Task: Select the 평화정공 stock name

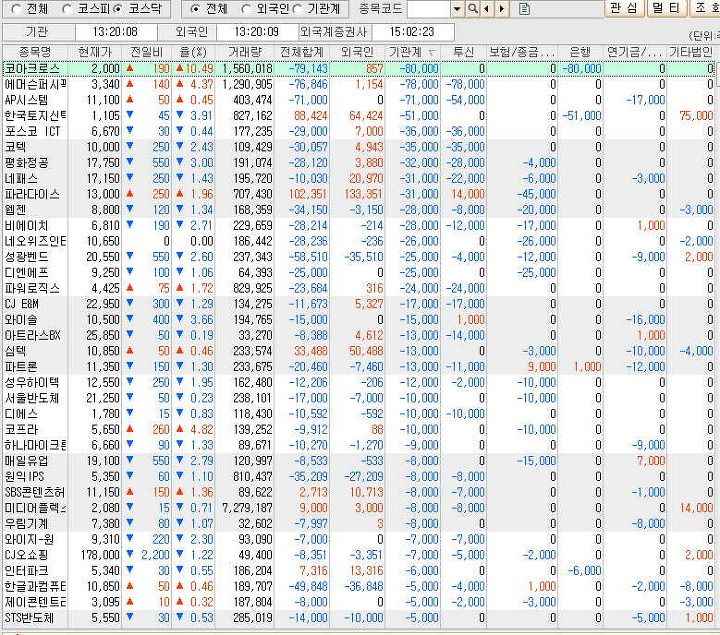Action: pyautogui.click(x=26, y=163)
